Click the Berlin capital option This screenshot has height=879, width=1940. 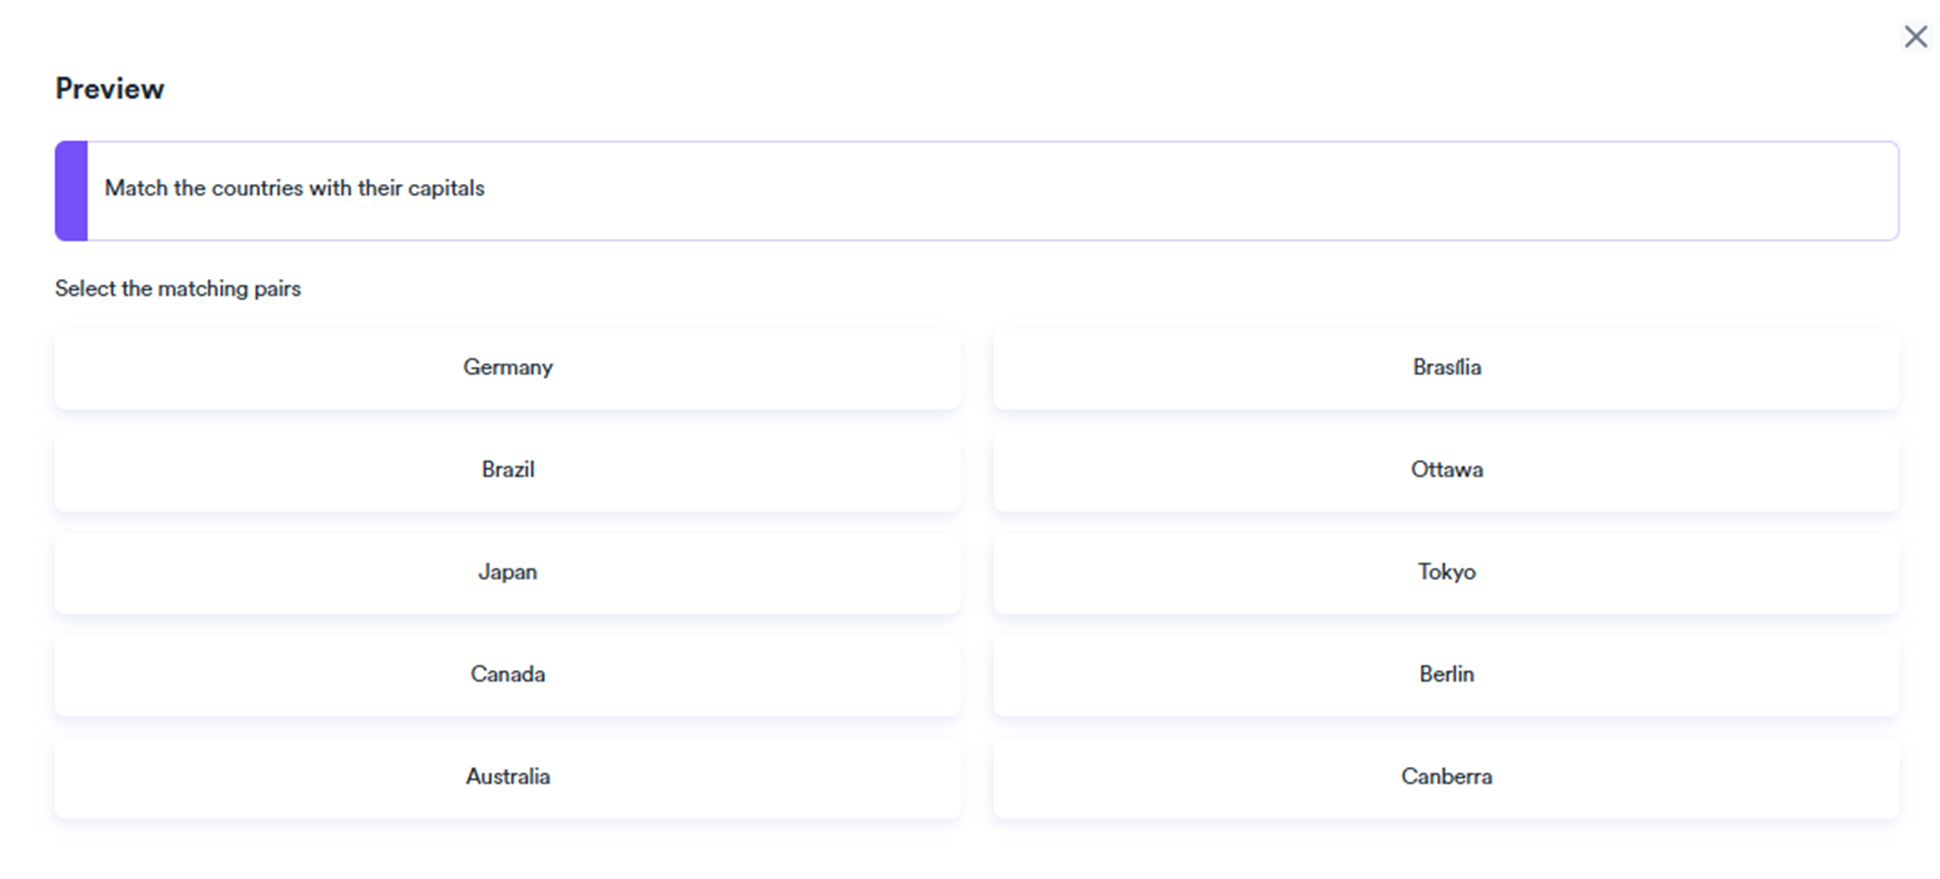pyautogui.click(x=1446, y=674)
